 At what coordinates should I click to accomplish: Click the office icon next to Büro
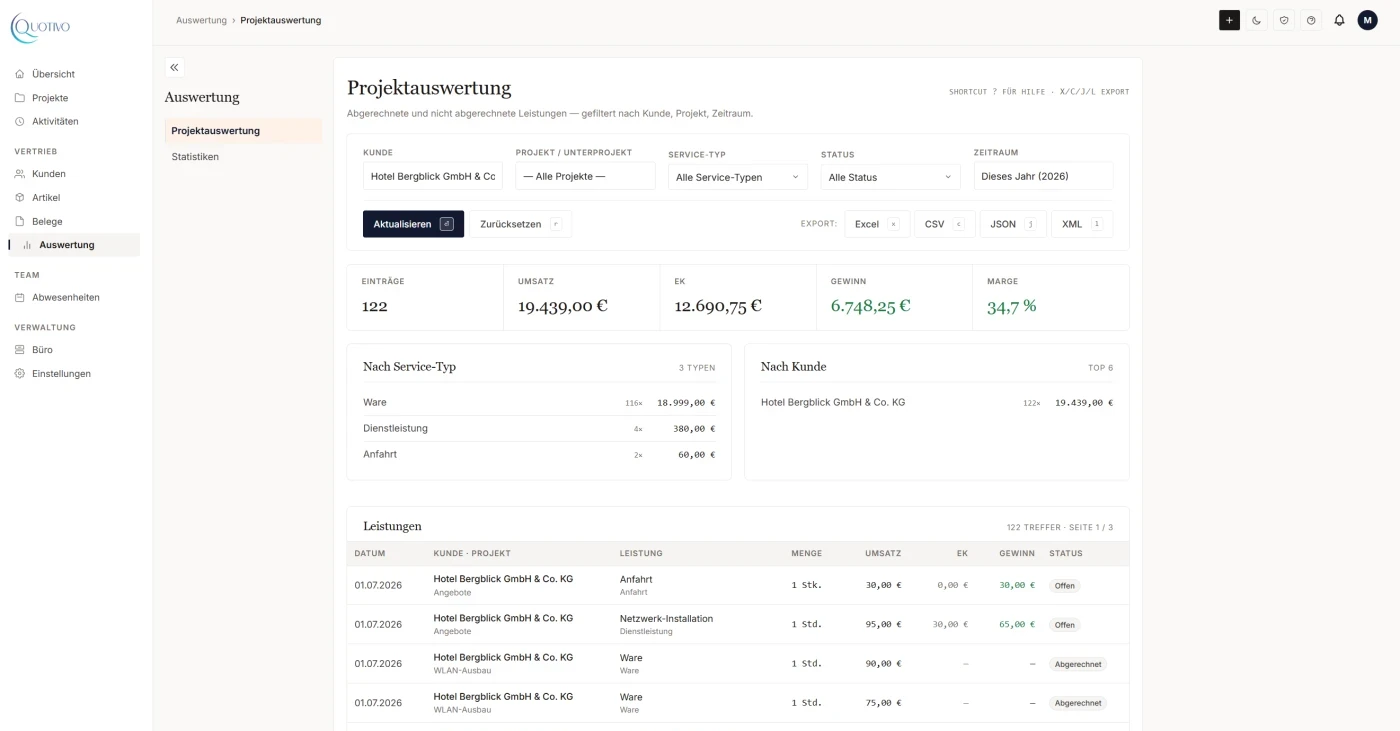(20, 350)
